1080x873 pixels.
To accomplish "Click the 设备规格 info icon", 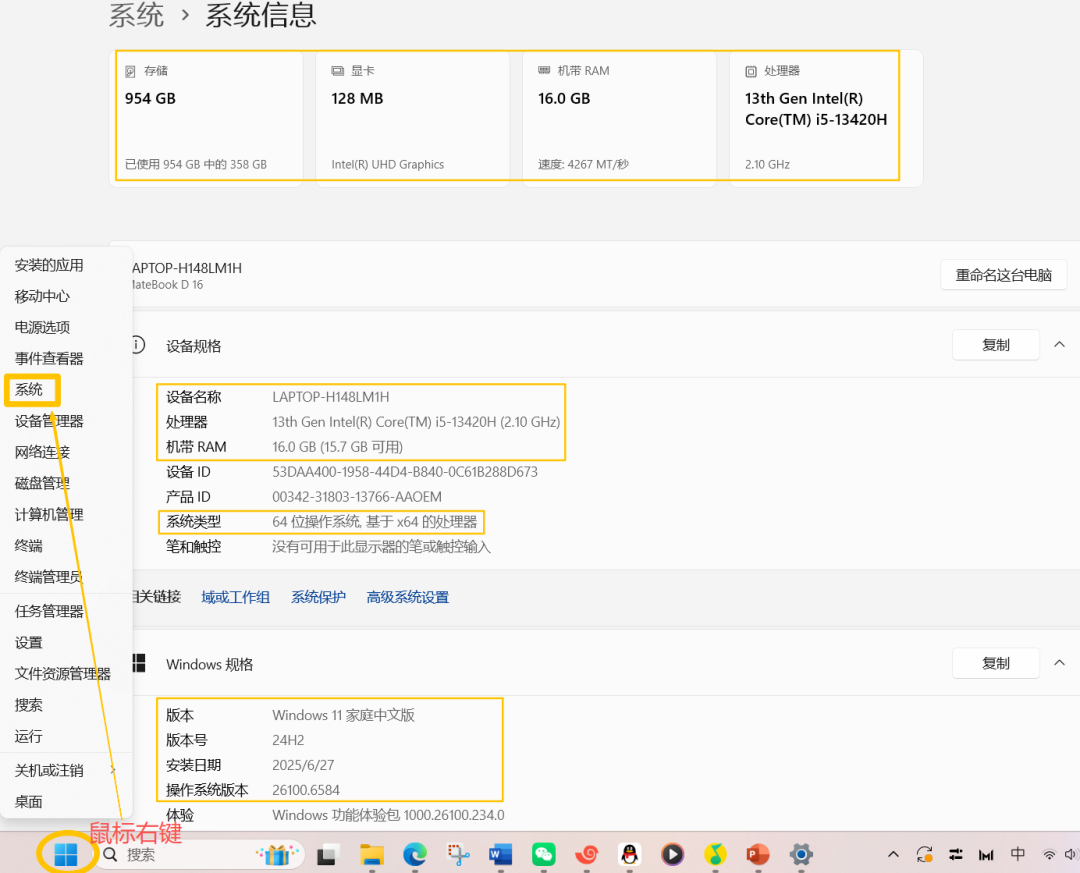I will (138, 345).
